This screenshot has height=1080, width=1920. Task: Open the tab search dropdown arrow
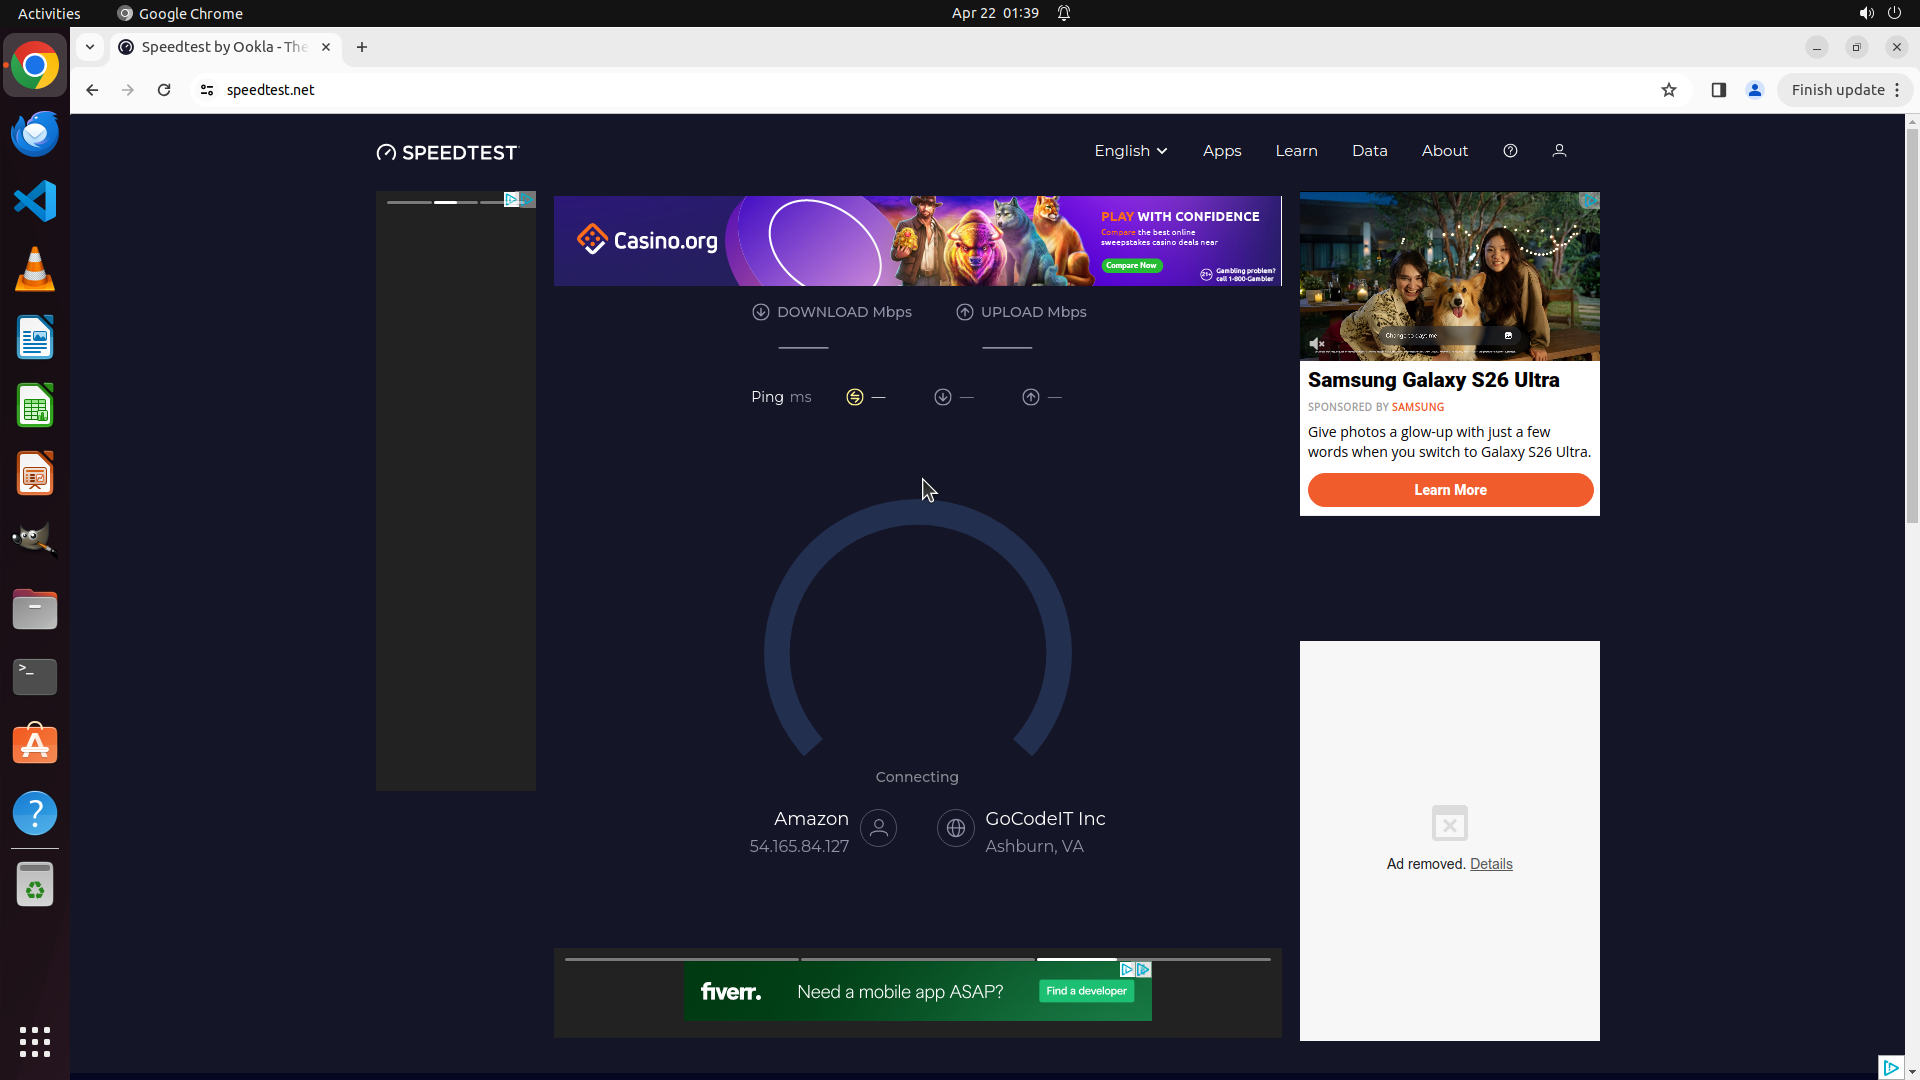tap(90, 47)
